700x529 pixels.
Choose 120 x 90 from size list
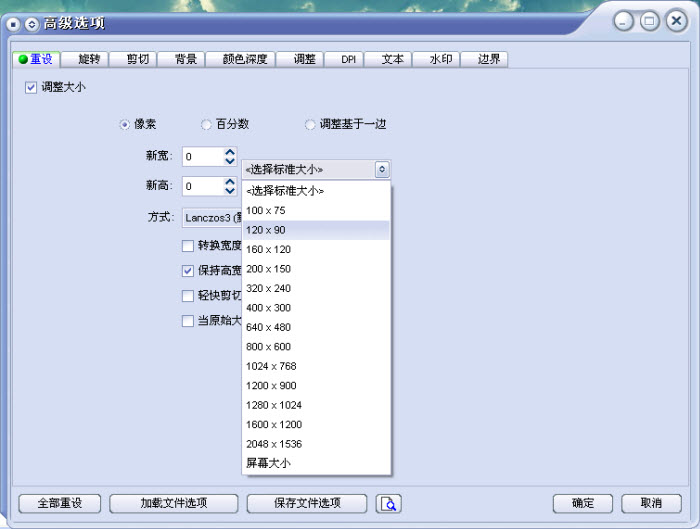click(316, 230)
